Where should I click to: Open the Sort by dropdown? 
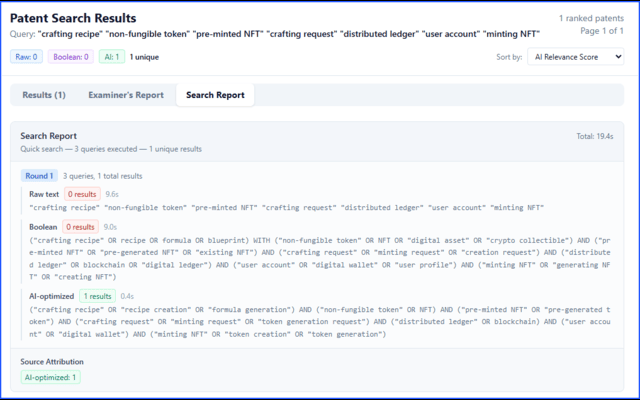pos(576,57)
